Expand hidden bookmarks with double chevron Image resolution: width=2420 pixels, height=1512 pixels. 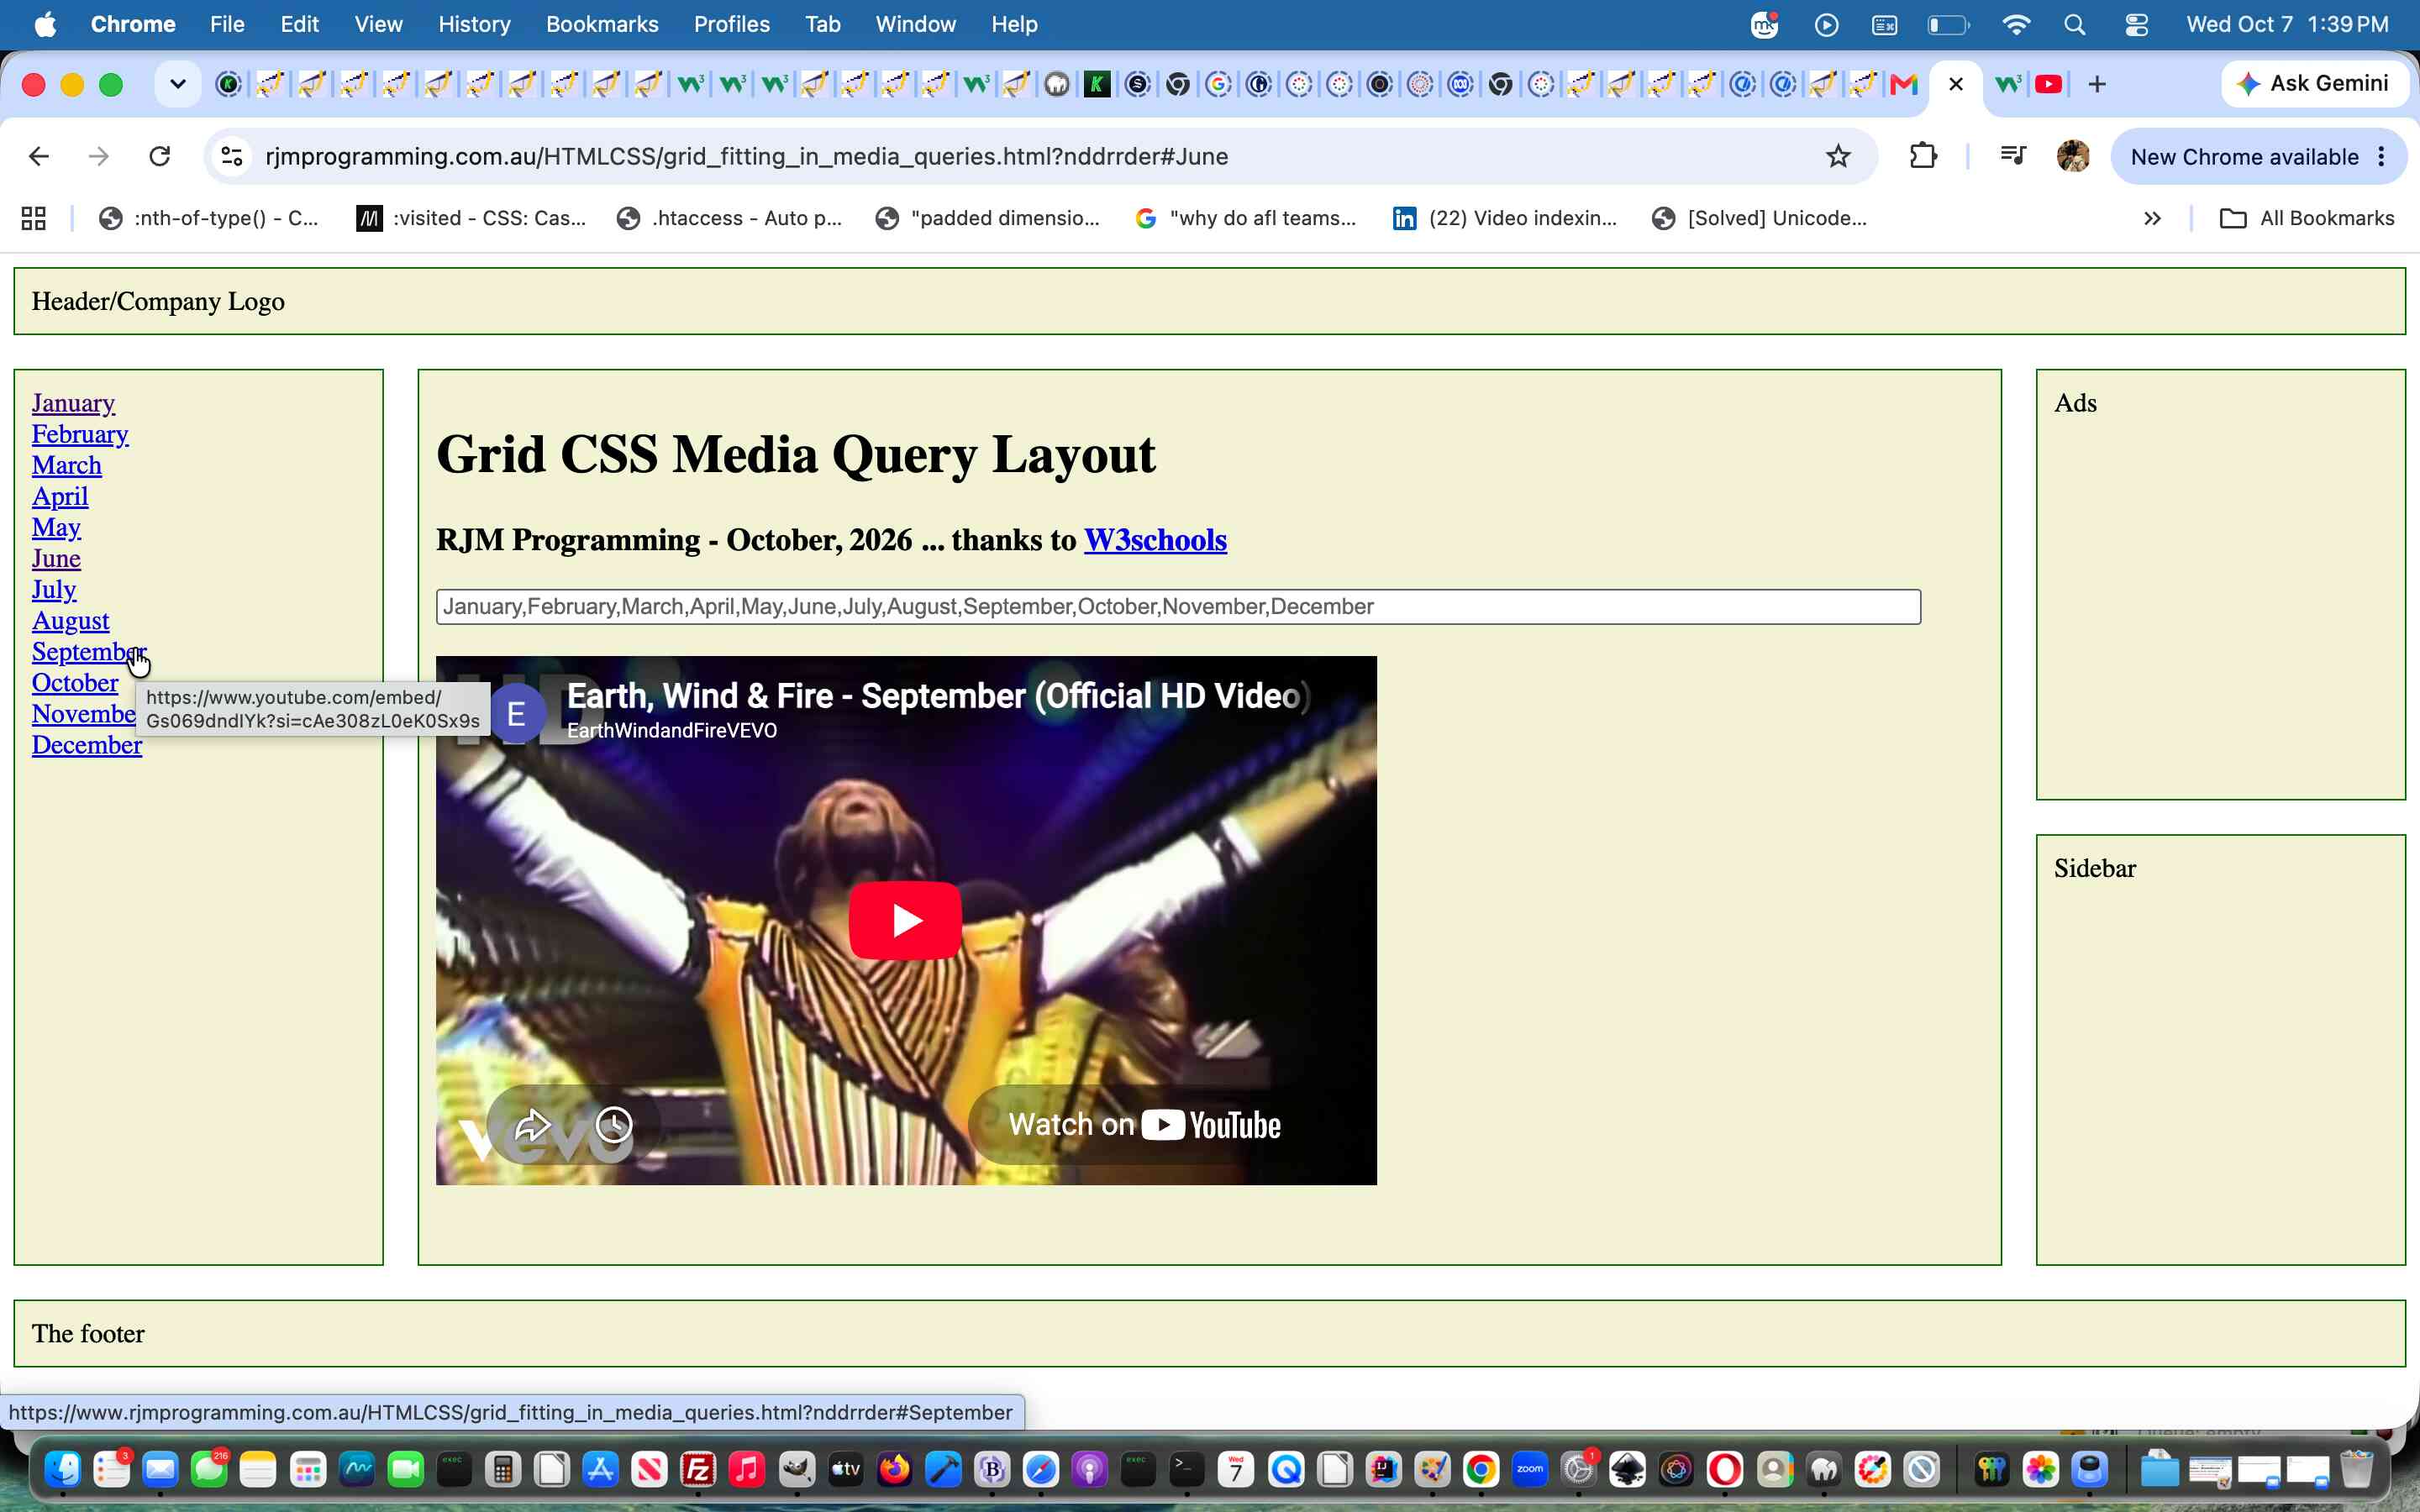pos(2152,218)
